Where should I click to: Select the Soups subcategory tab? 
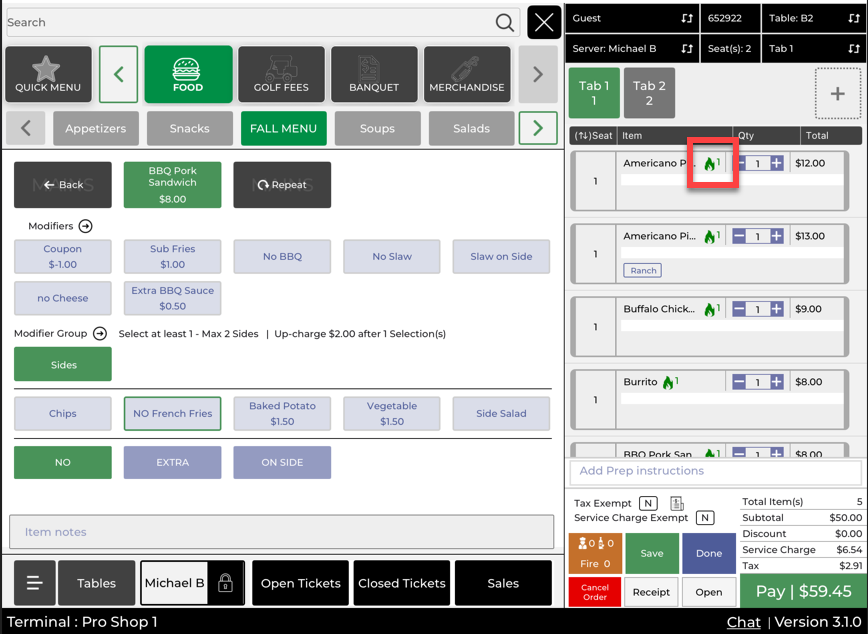pos(377,129)
